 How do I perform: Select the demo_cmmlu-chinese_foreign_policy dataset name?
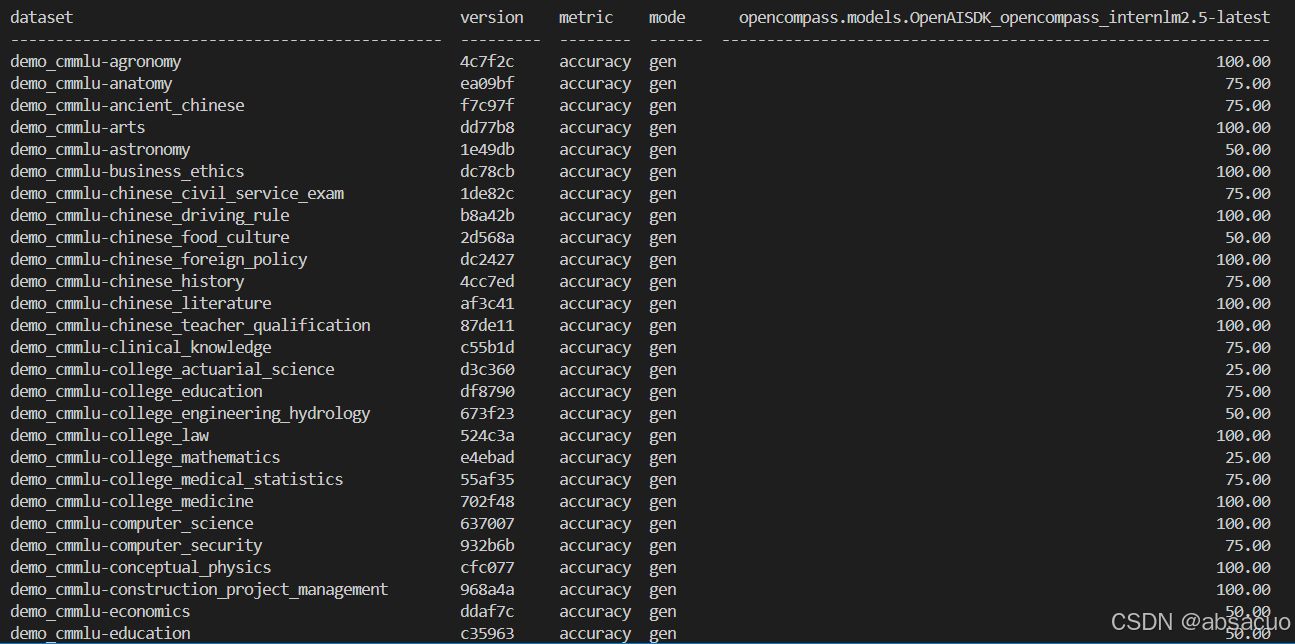click(x=159, y=259)
